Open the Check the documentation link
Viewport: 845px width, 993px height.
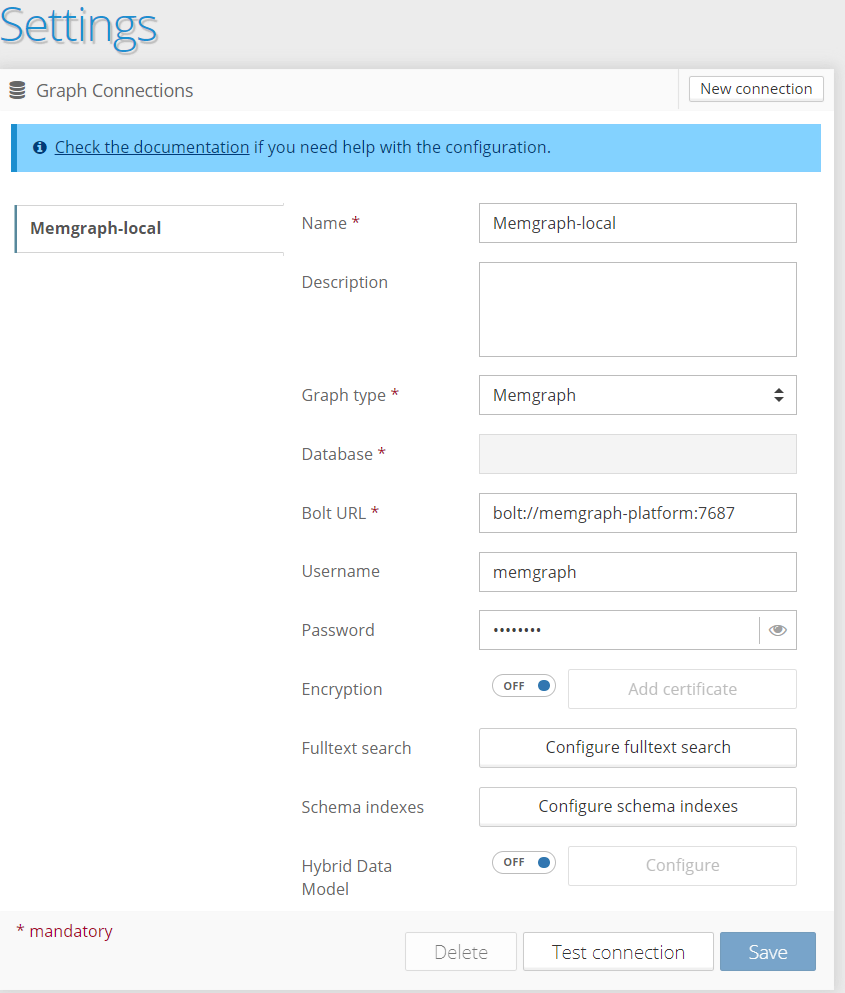pyautogui.click(x=152, y=147)
